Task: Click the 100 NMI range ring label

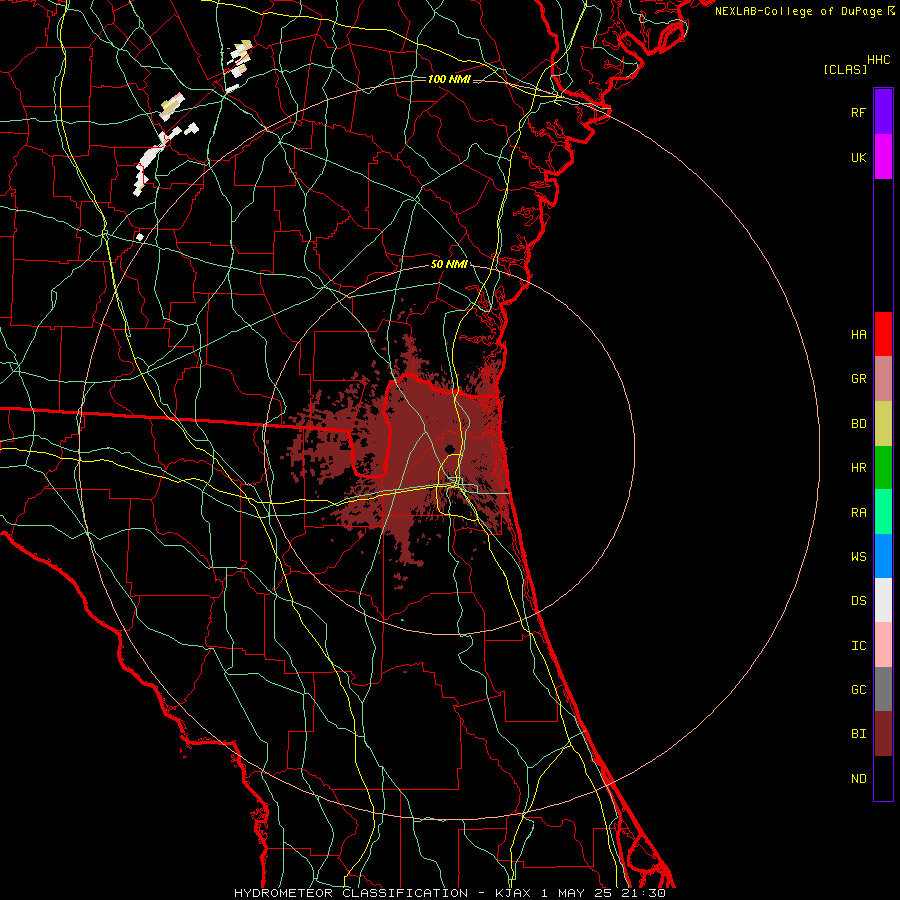Action: click(449, 79)
